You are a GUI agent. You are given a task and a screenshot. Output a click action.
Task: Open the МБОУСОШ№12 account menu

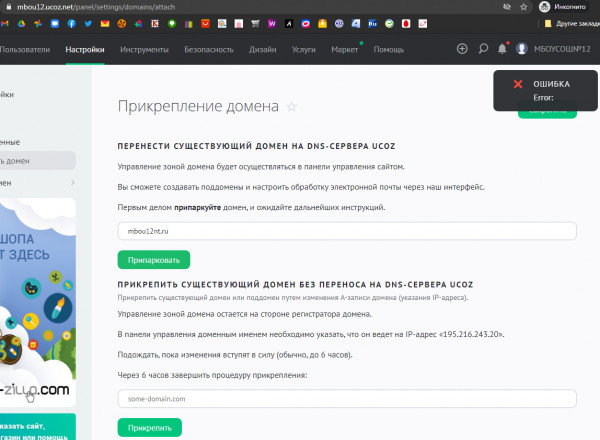[x=562, y=49]
